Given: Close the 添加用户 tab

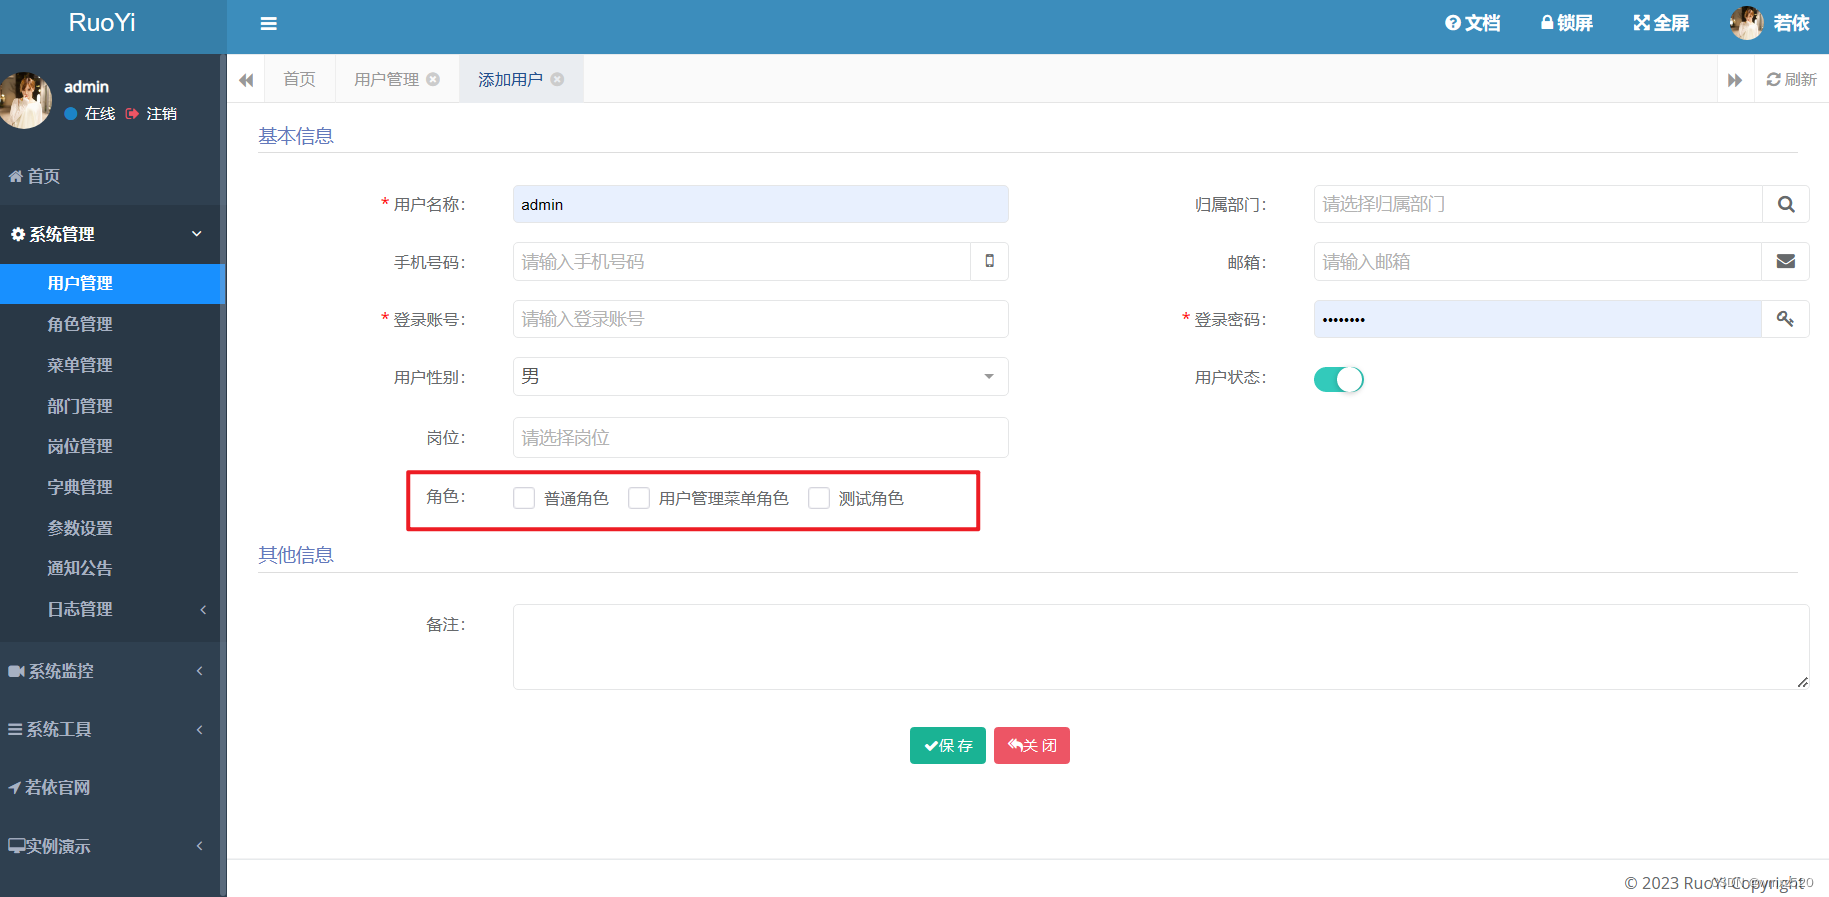Looking at the screenshot, I should [x=557, y=79].
